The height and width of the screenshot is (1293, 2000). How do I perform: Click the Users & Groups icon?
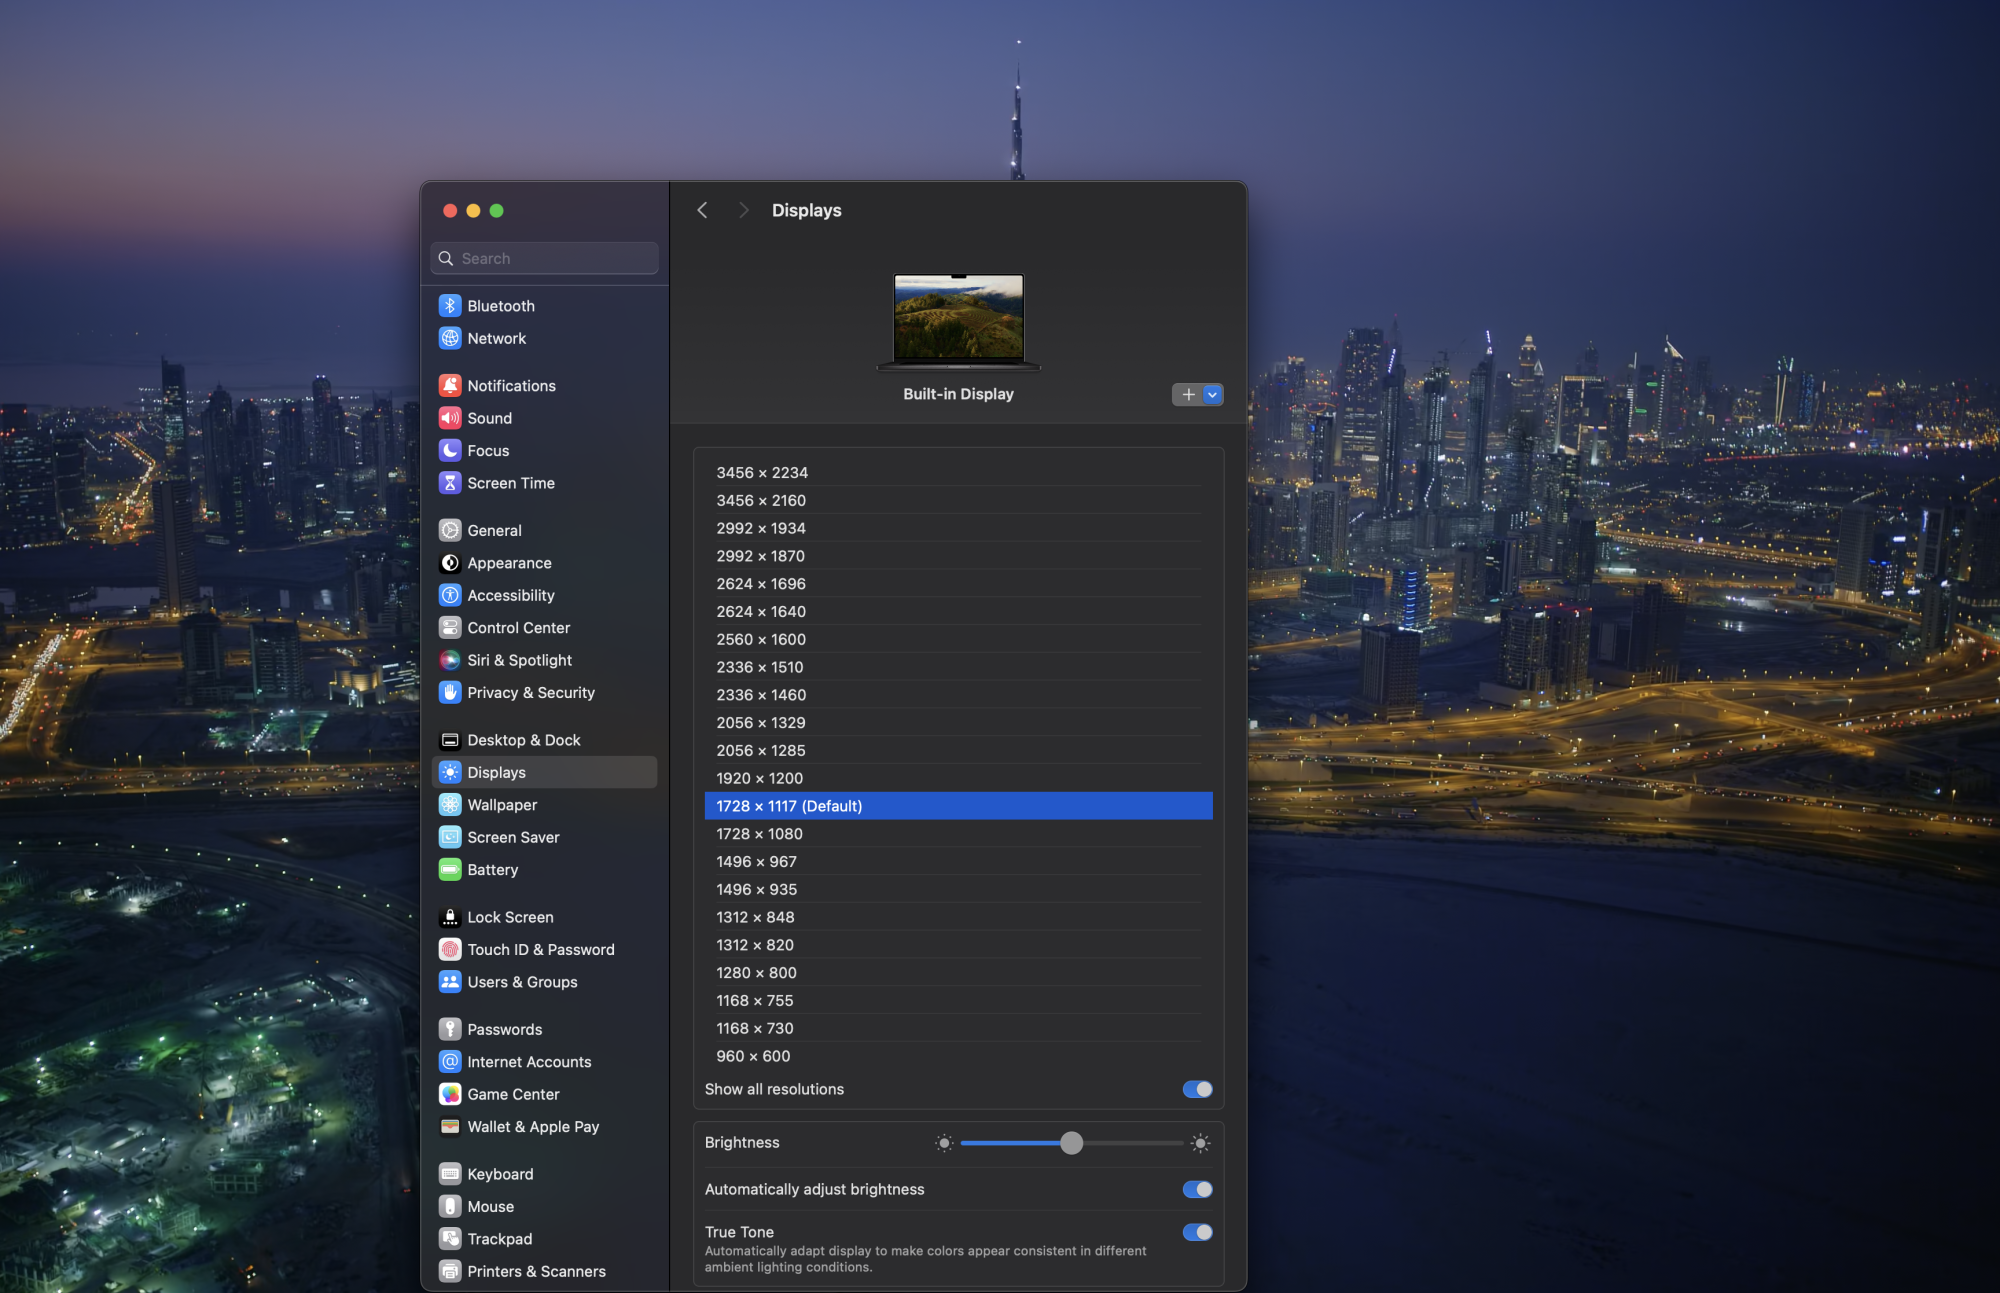[x=450, y=982]
